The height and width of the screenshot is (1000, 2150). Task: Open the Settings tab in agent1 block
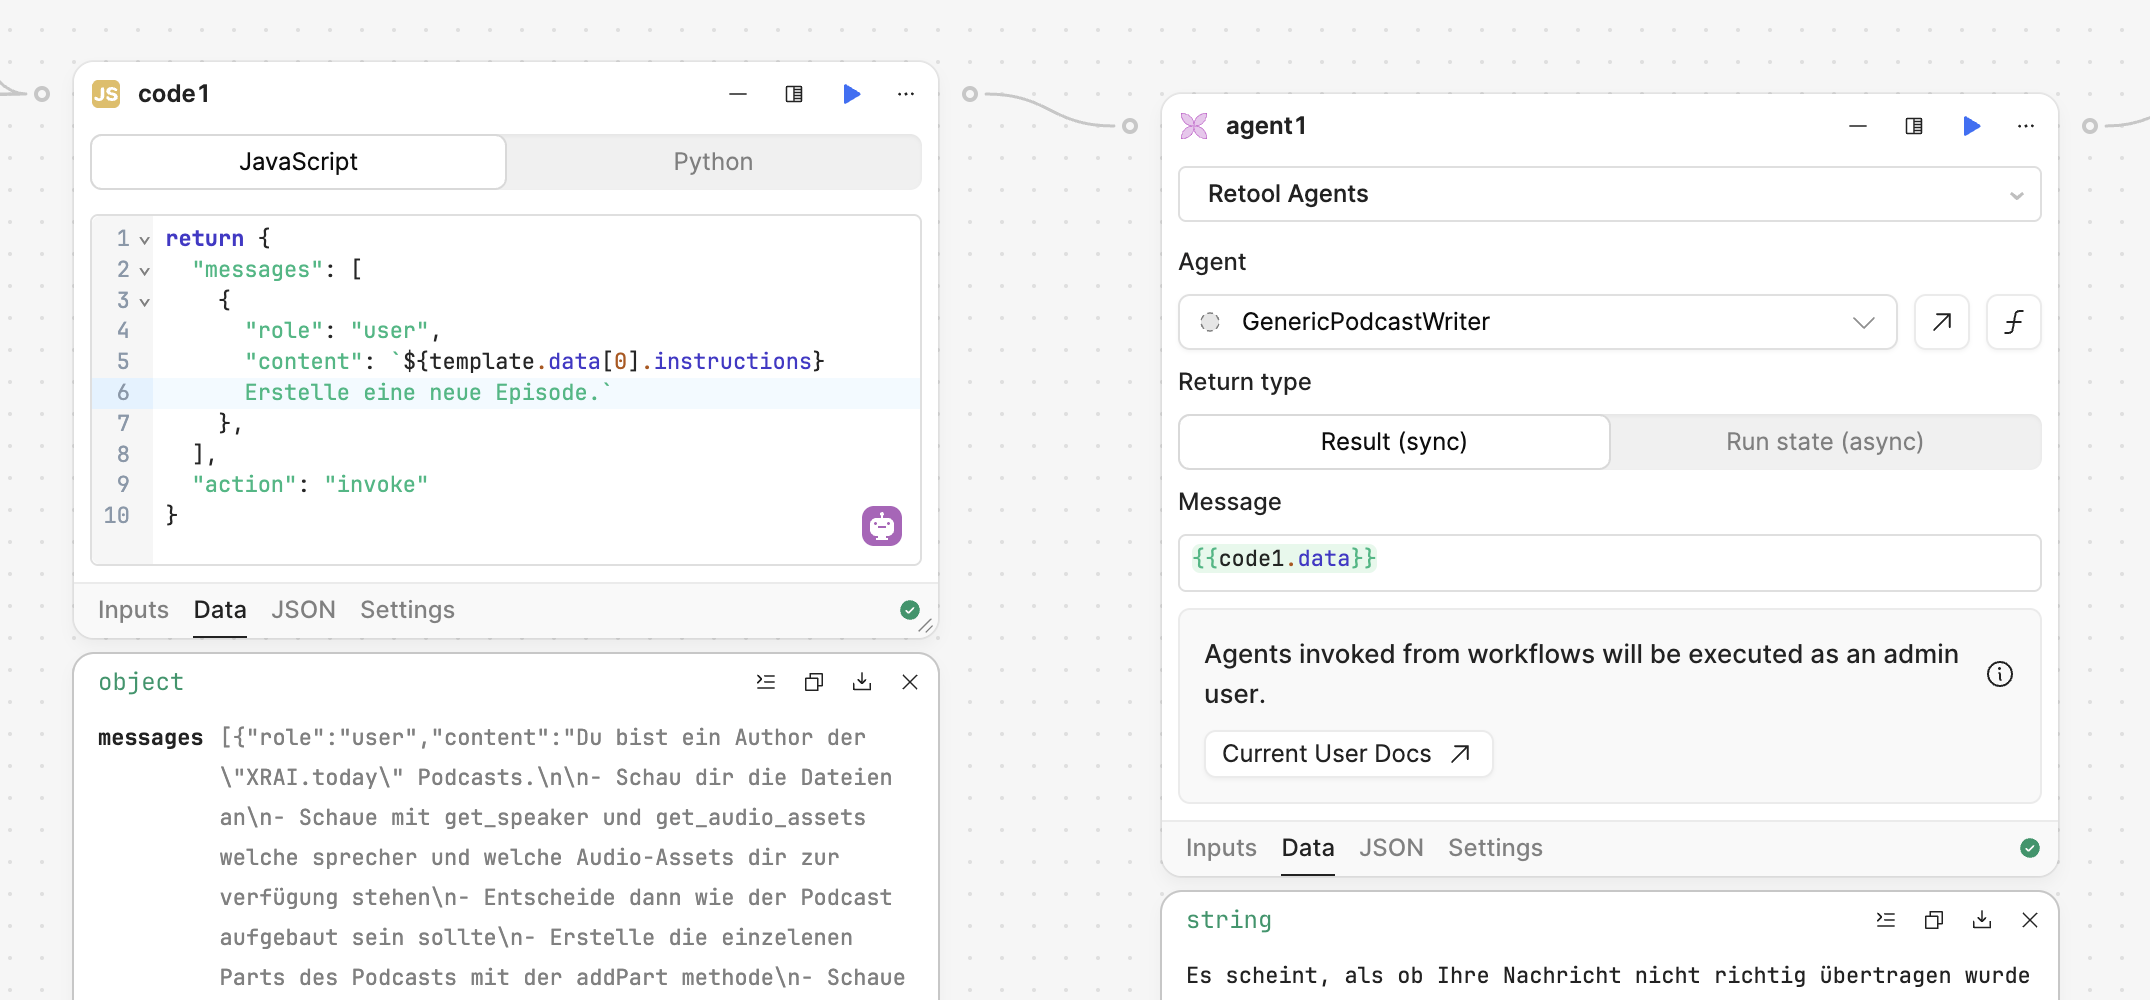click(1495, 848)
